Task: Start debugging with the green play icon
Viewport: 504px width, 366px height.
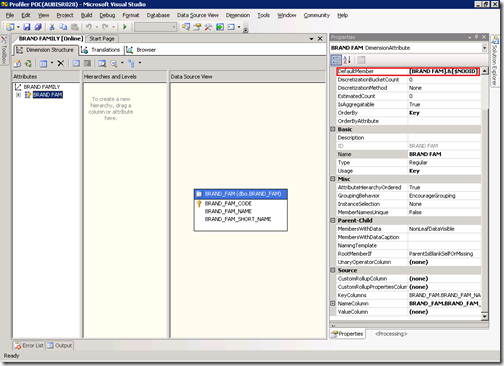Action: point(125,27)
